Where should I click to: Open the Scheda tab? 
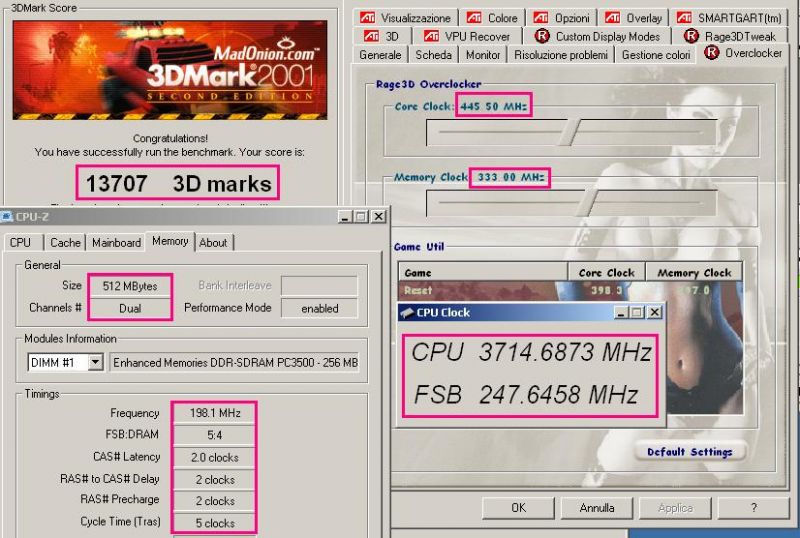(433, 55)
